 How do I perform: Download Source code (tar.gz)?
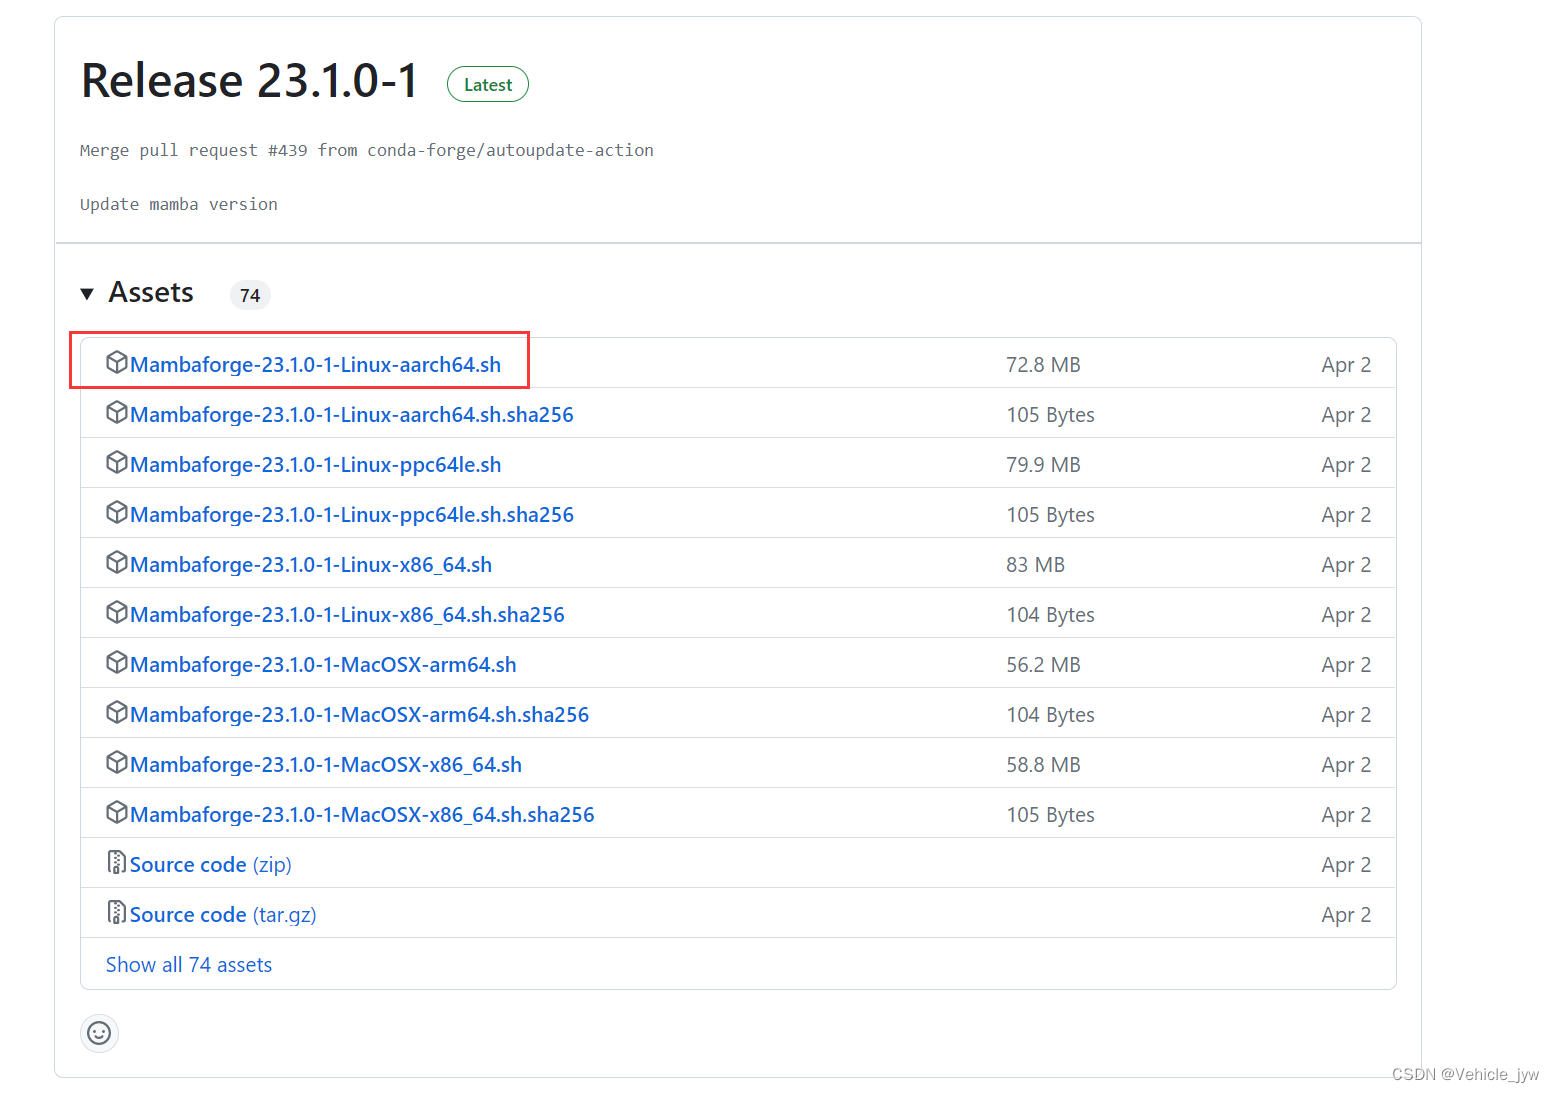click(223, 915)
